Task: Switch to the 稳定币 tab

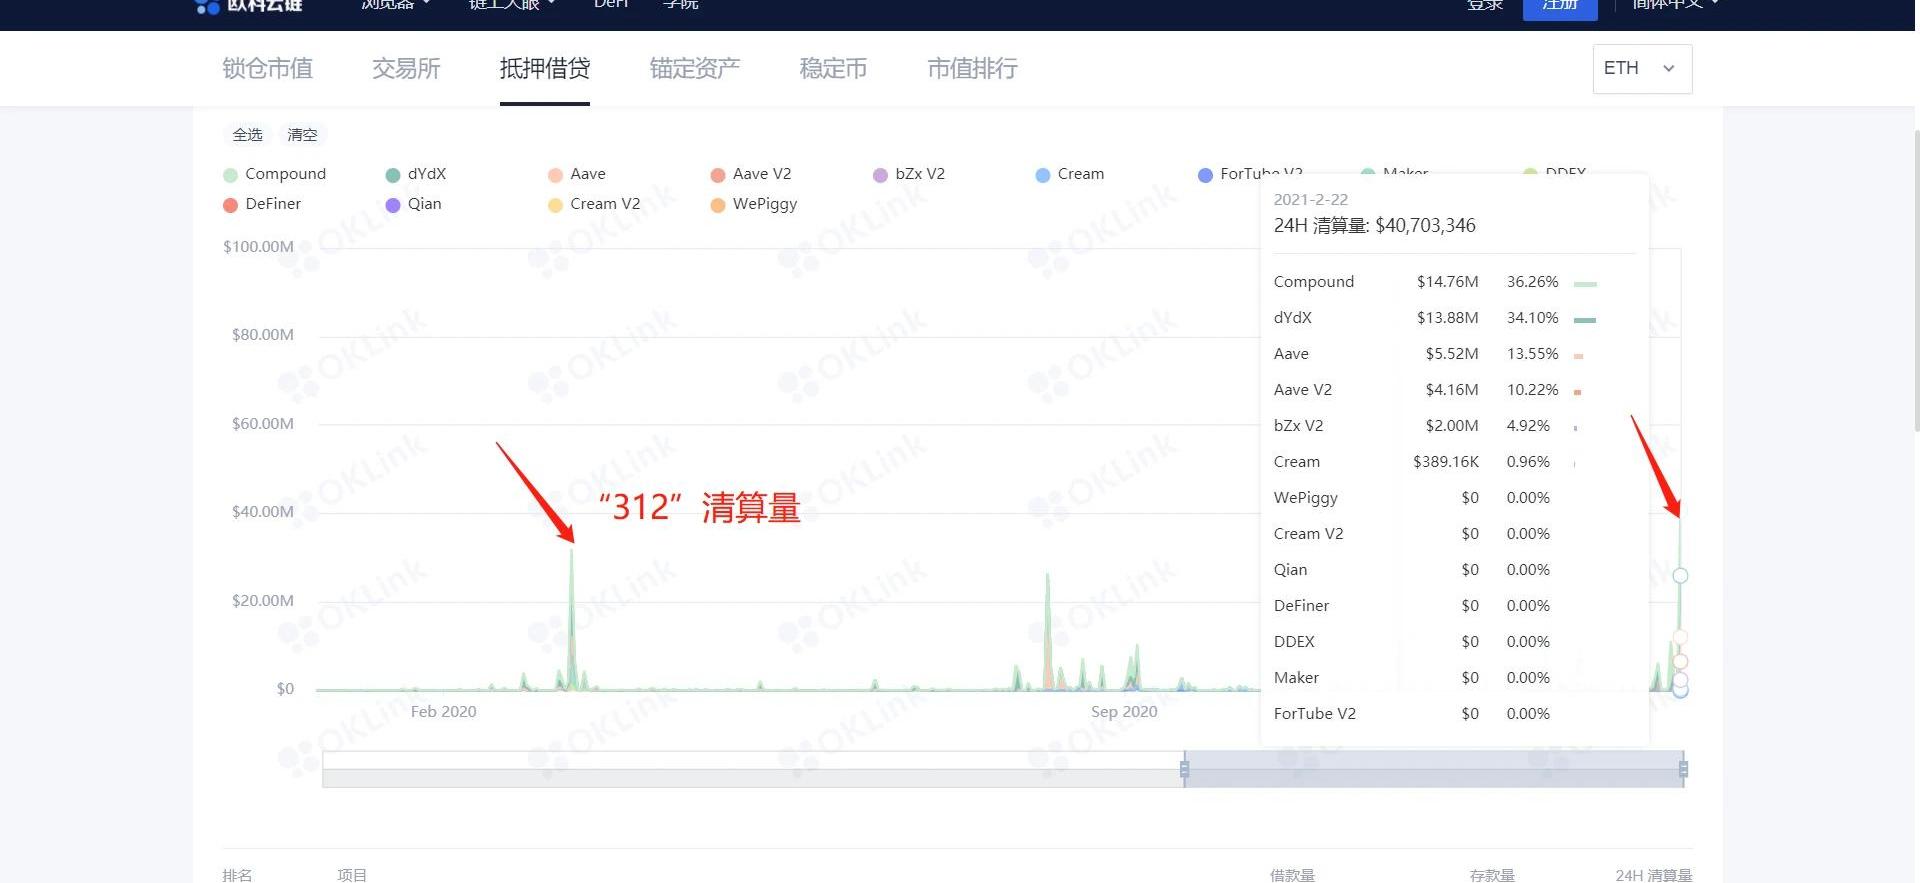Action: tap(833, 69)
